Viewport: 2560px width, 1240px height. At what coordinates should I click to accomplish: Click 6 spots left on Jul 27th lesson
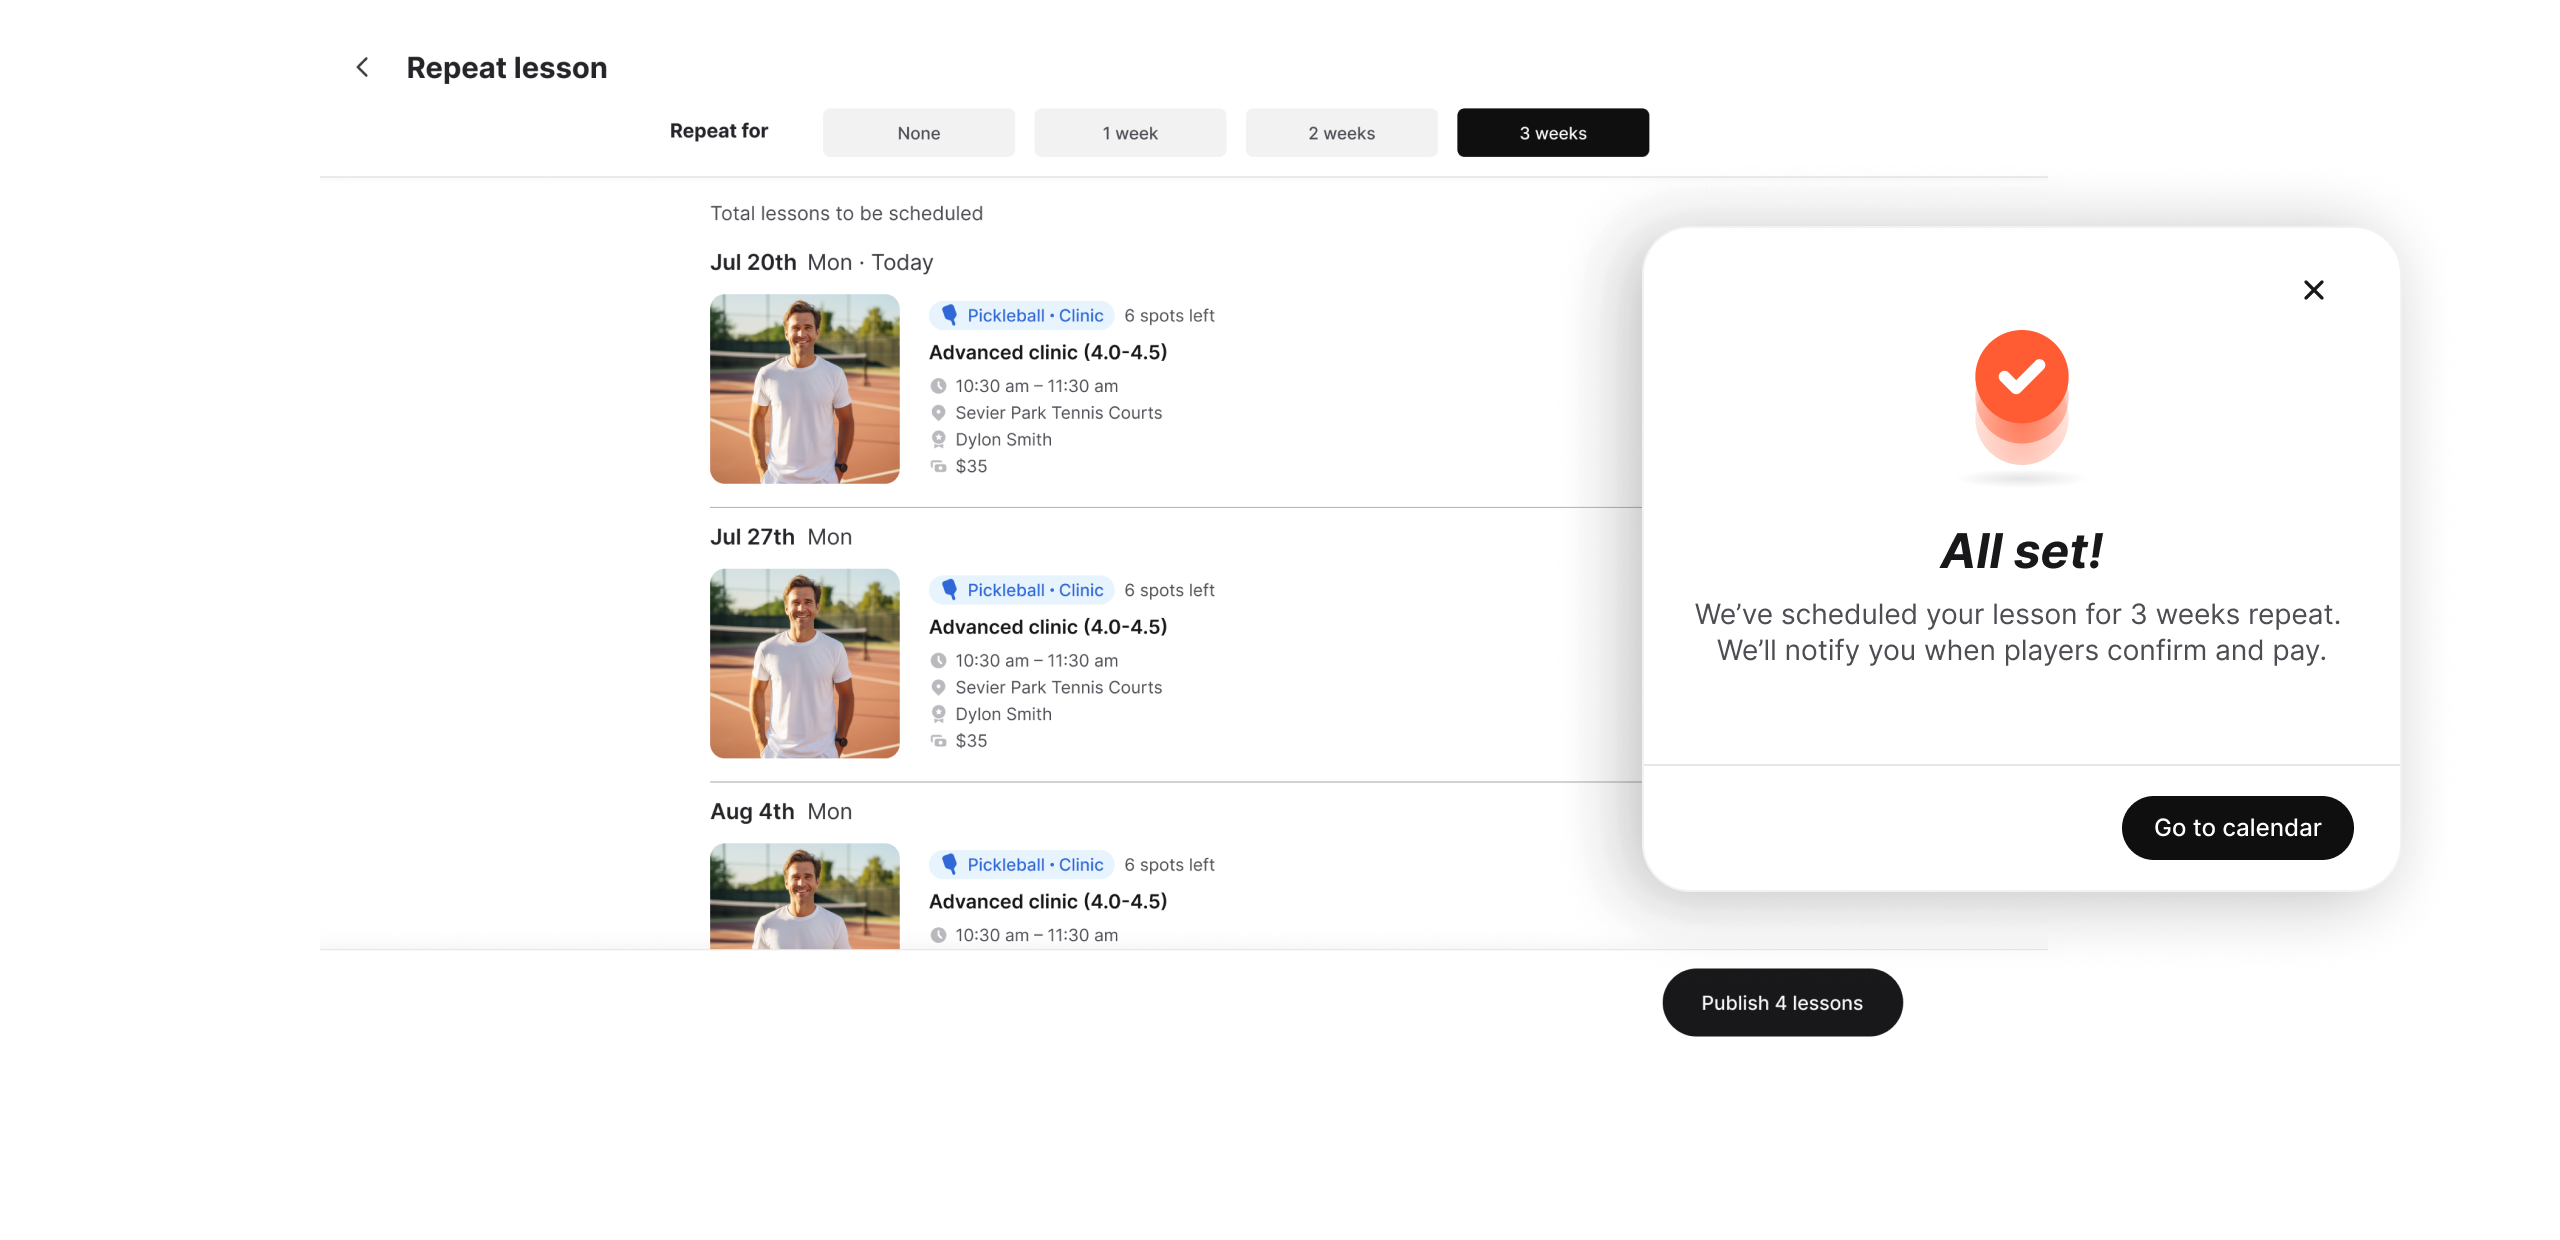pos(1169,590)
